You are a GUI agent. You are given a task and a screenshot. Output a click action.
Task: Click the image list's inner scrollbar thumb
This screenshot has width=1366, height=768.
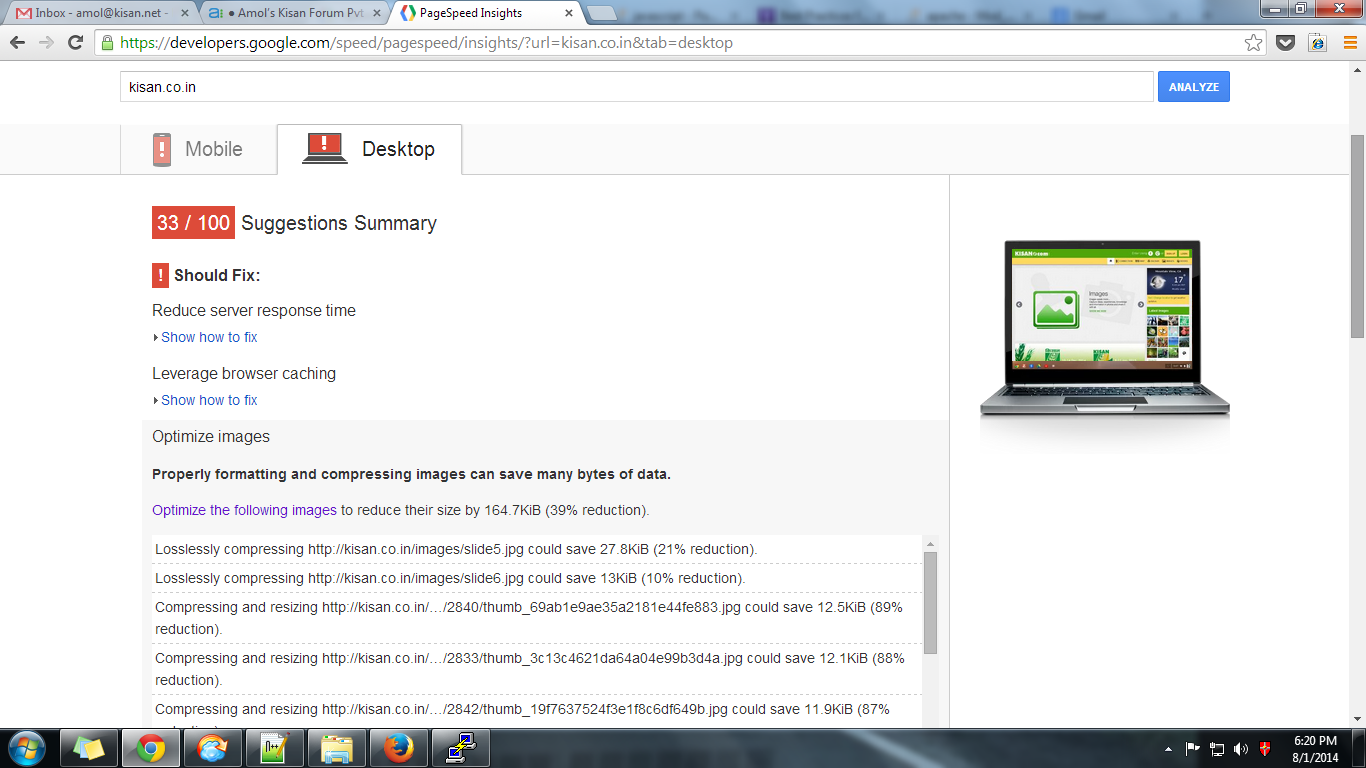(x=930, y=602)
